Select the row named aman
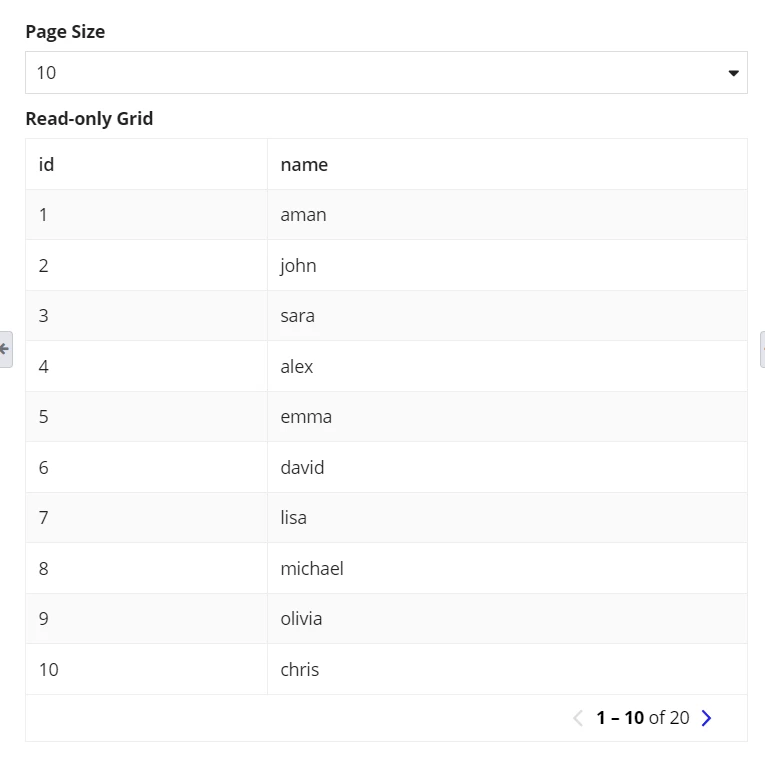Viewport: 765px width, 759px height. click(x=386, y=215)
